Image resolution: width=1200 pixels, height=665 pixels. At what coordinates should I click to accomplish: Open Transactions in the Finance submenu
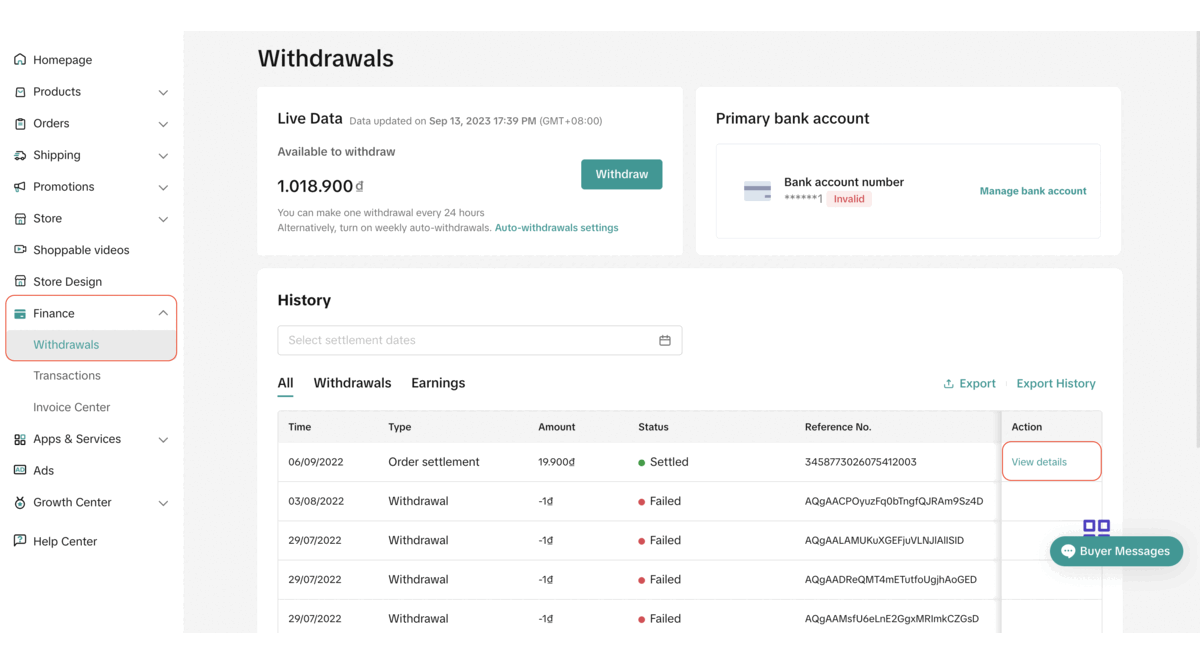tap(67, 376)
